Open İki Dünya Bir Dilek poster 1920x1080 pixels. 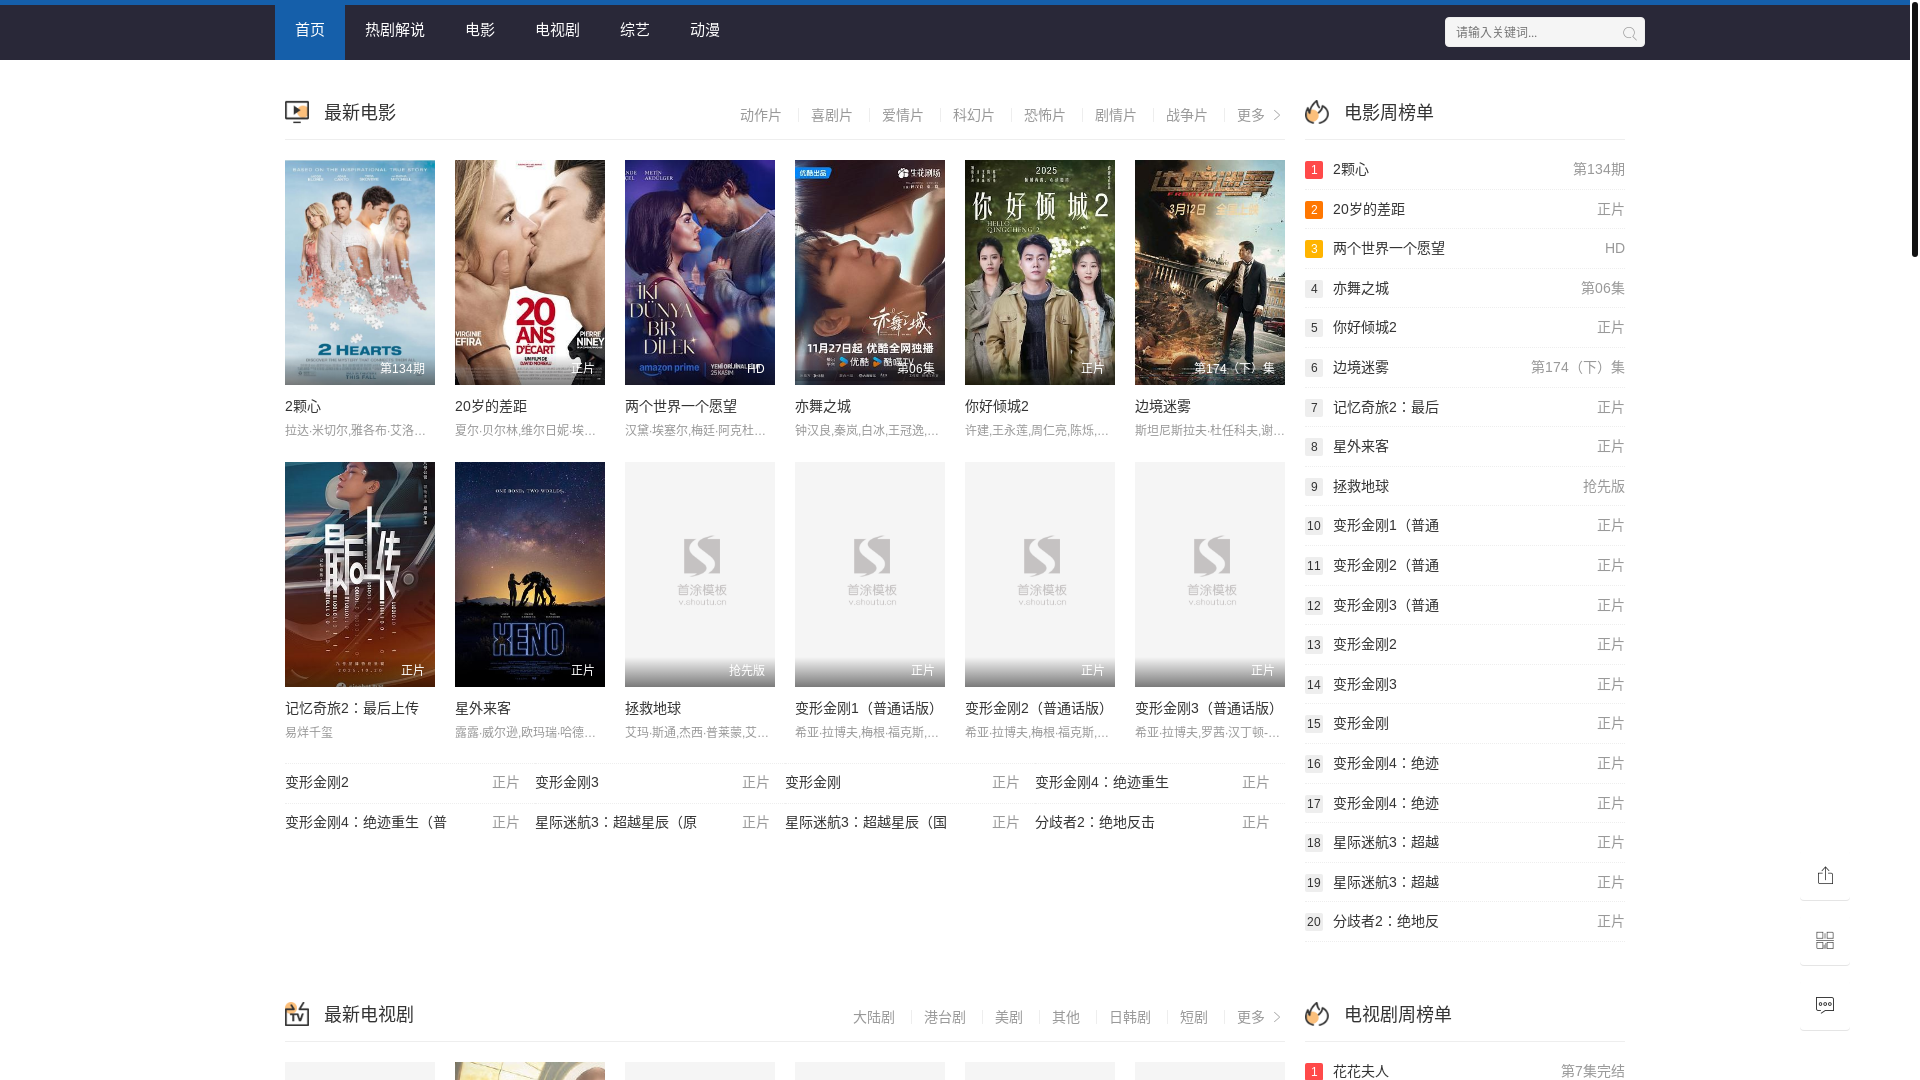pos(700,272)
